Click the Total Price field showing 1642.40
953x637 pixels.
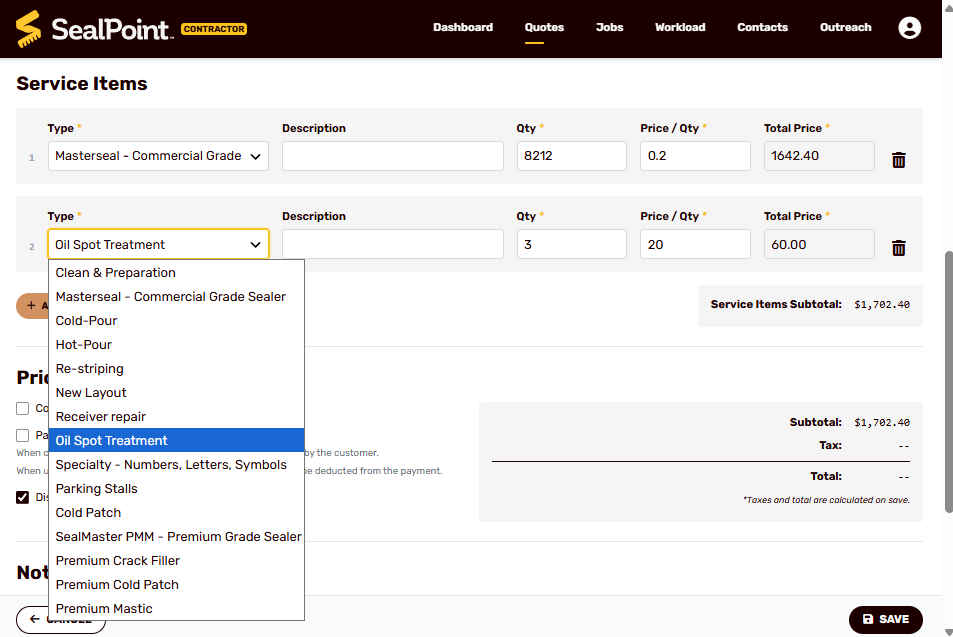(819, 156)
